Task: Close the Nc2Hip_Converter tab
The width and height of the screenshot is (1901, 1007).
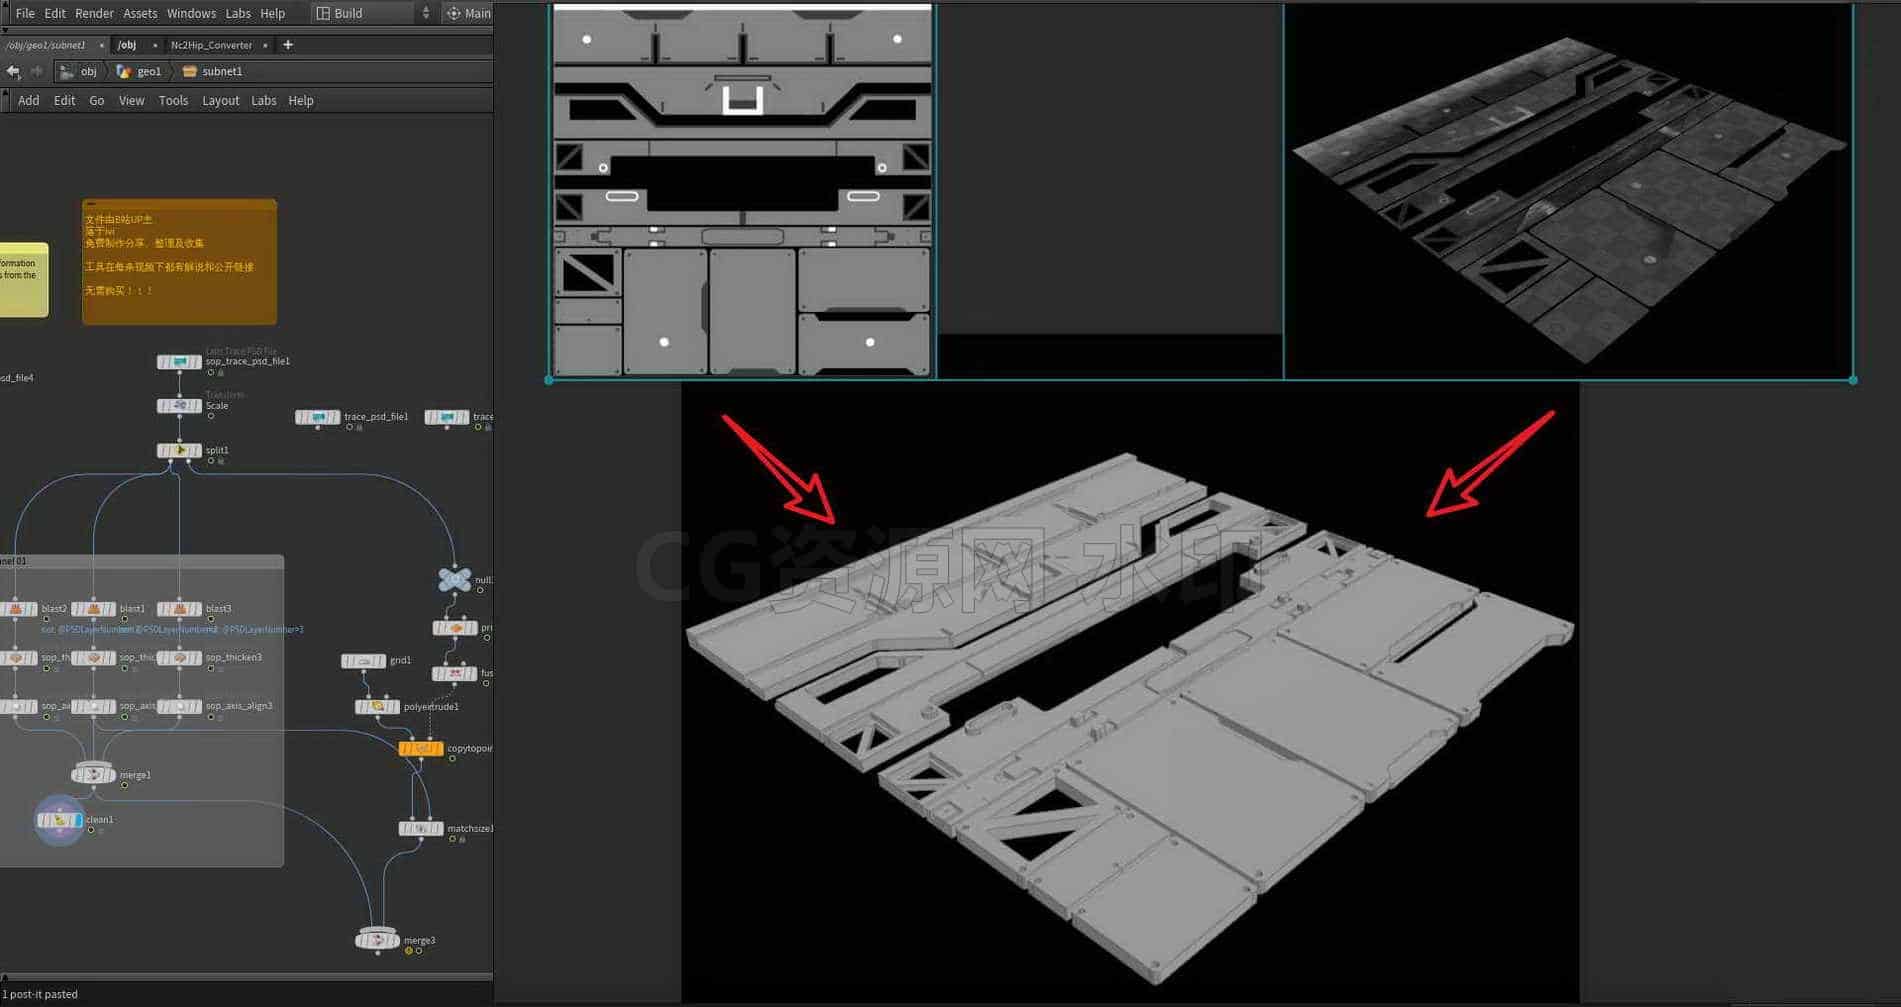Action: [265, 45]
